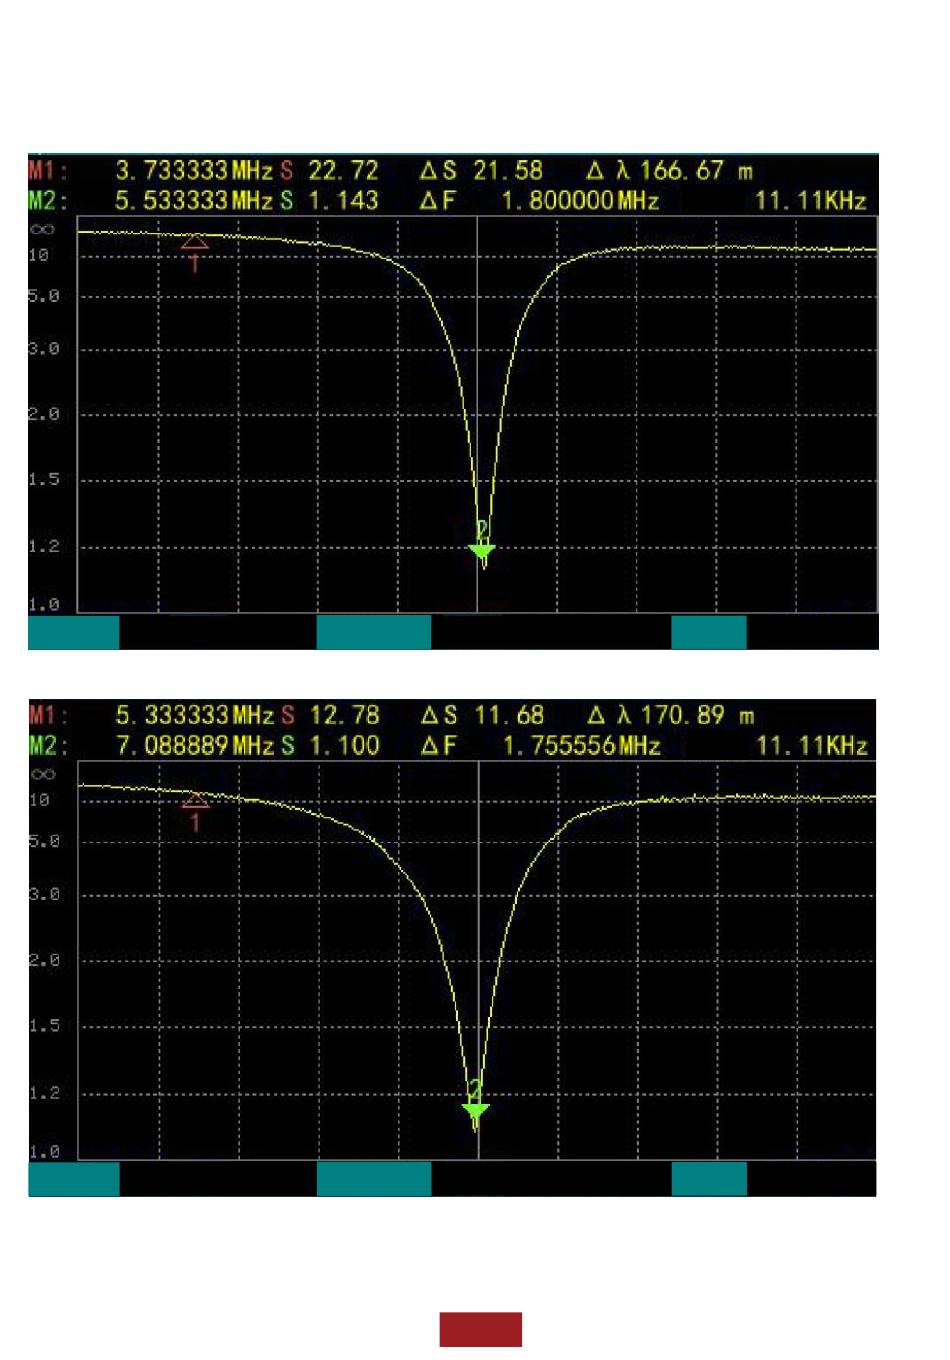Click the ΔF 1.755556MHz delta readout
950x1360 pixels.
tap(539, 746)
